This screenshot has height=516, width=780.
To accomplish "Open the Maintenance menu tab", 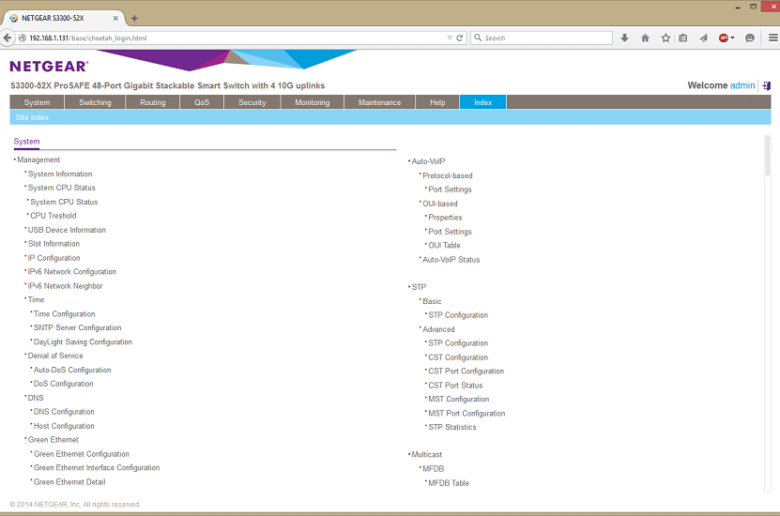I will click(380, 102).
